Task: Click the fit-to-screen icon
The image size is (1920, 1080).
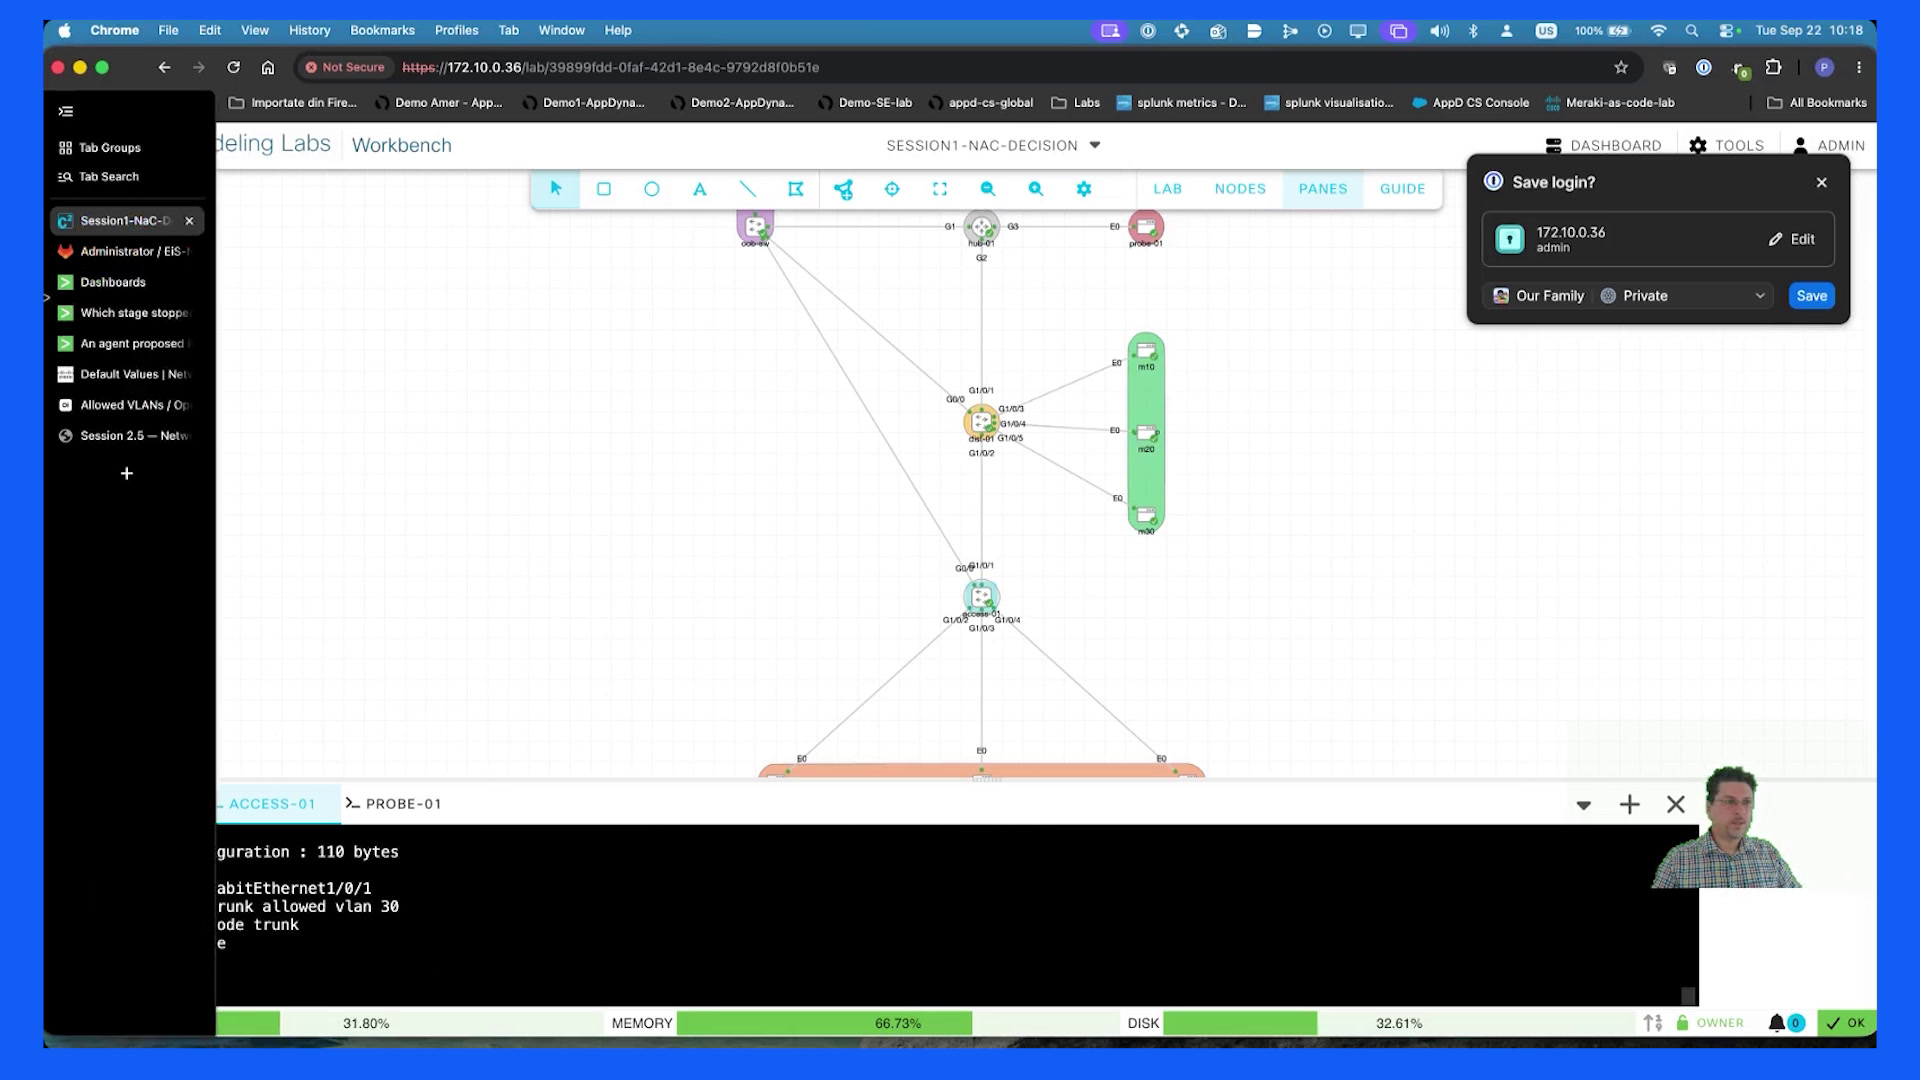Action: pos(940,189)
